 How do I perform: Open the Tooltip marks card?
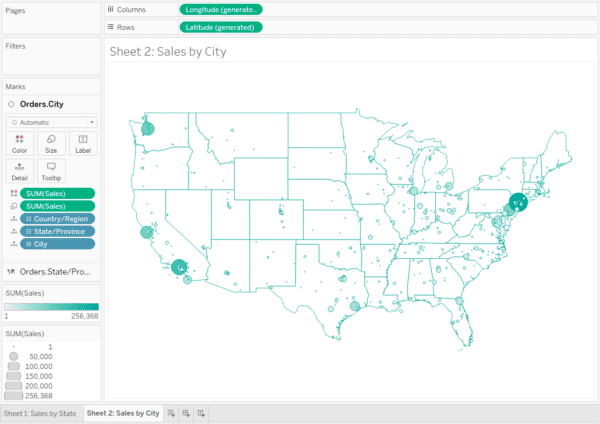pos(51,171)
